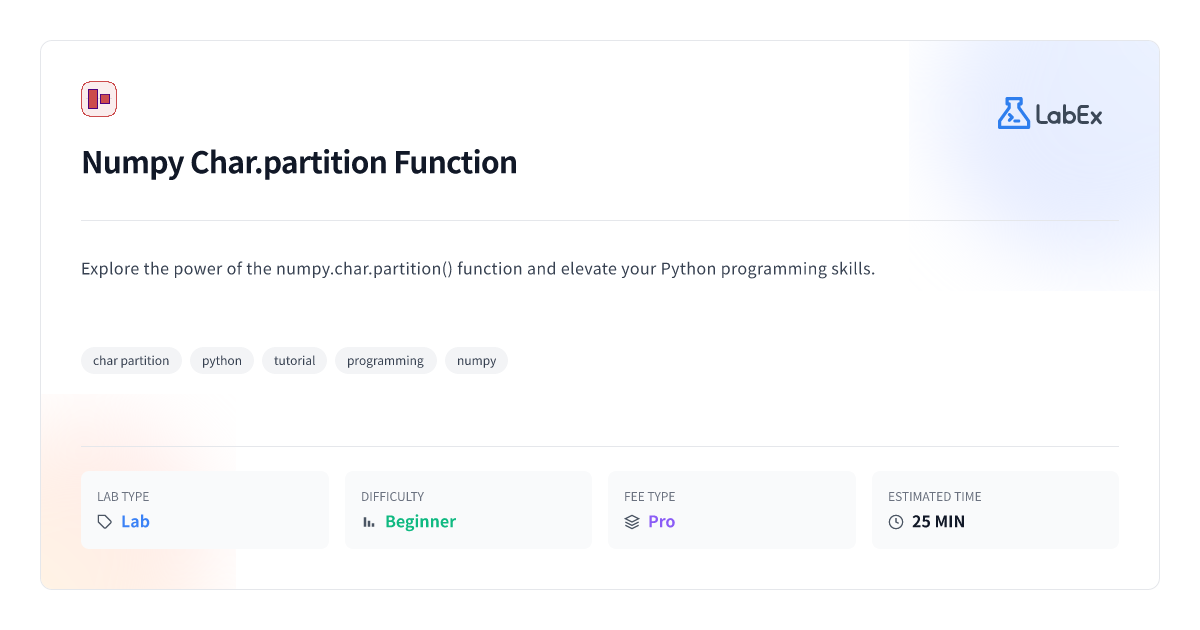This screenshot has height=630, width=1200.
Task: Click the red lab thumbnail icon
Action: [x=99, y=99]
